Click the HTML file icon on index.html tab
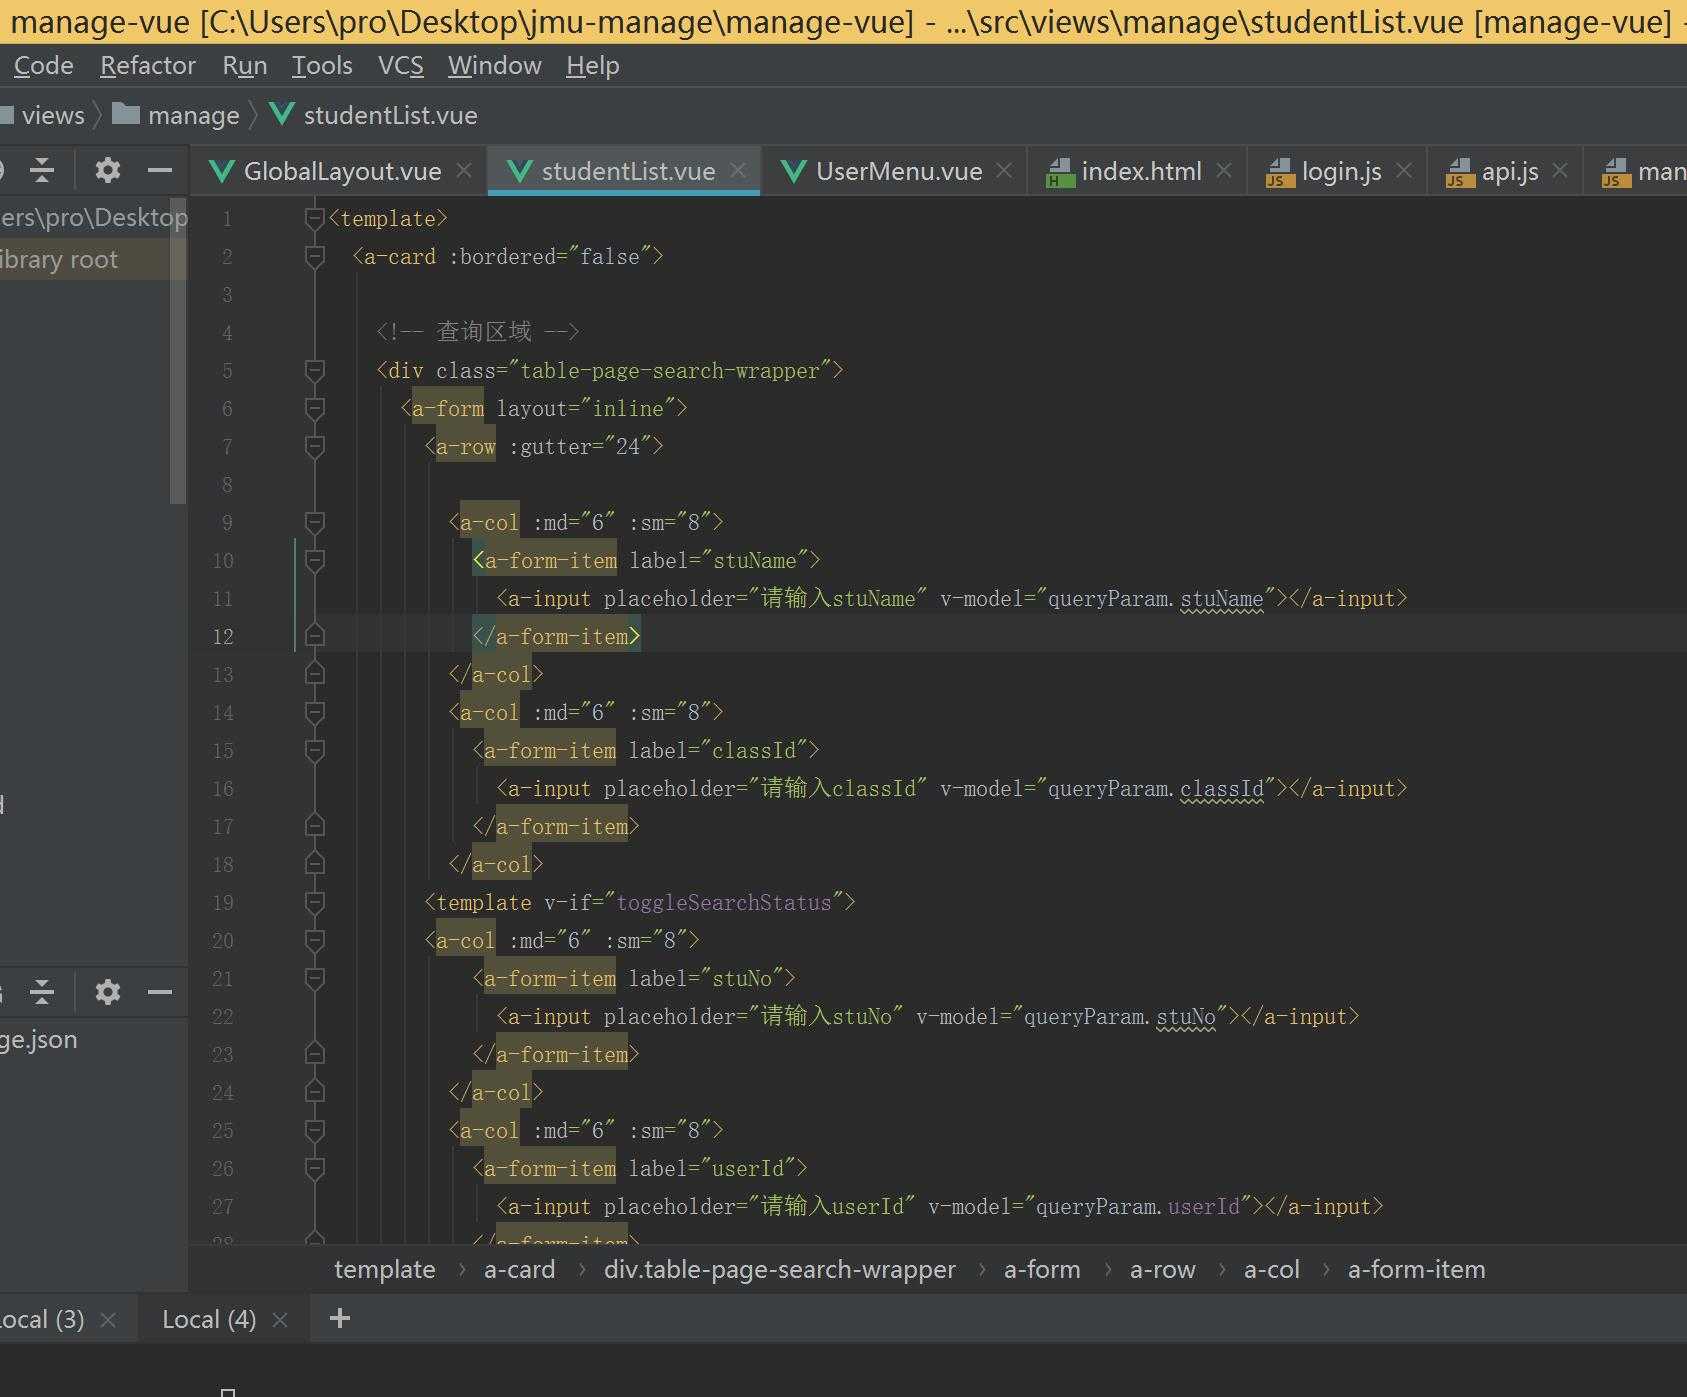The height and width of the screenshot is (1397, 1687). point(1059,172)
